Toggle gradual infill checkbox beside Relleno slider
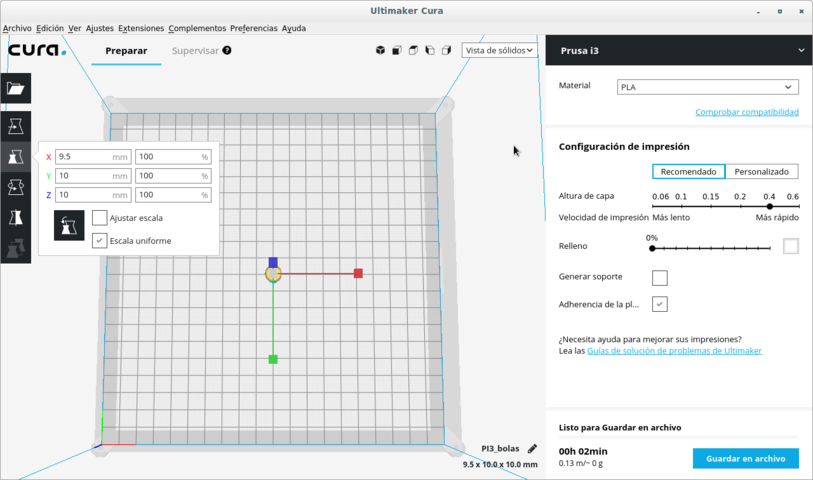The height and width of the screenshot is (480, 813). [791, 246]
